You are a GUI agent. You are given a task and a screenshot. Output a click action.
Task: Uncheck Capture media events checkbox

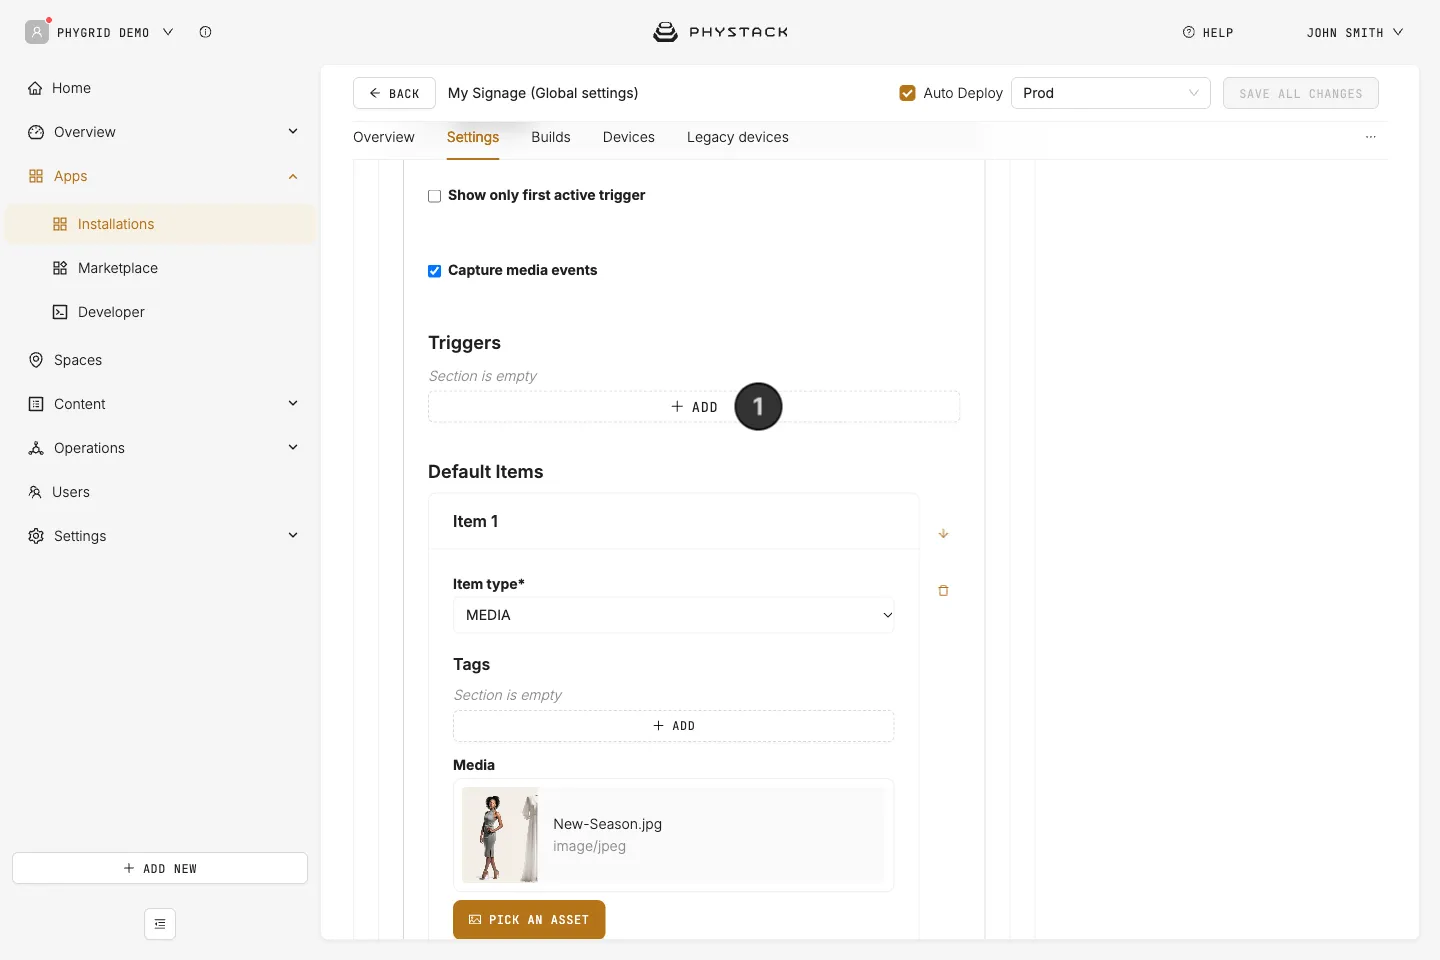(x=434, y=271)
